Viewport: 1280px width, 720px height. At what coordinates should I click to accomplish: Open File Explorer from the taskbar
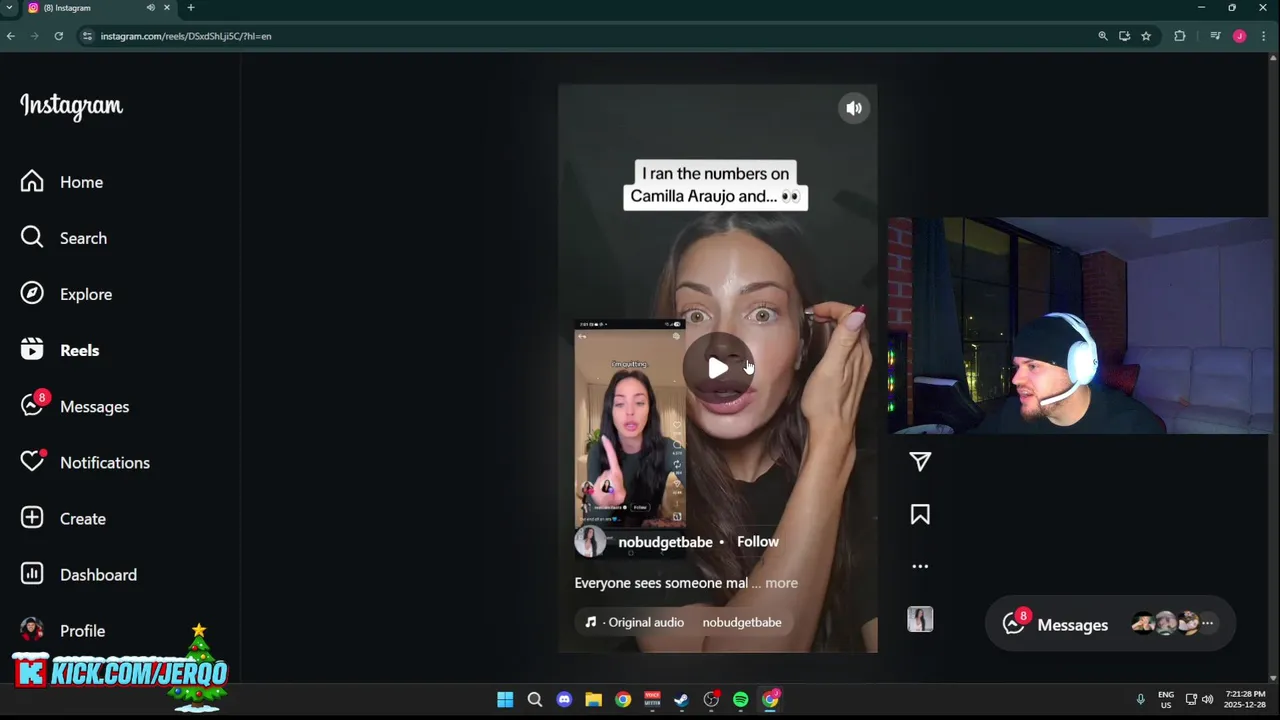[x=593, y=699]
